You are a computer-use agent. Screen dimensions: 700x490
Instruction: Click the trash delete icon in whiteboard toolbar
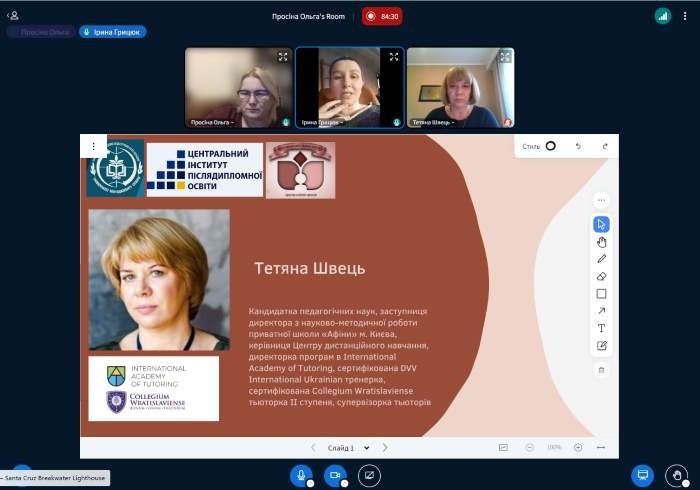click(x=601, y=370)
